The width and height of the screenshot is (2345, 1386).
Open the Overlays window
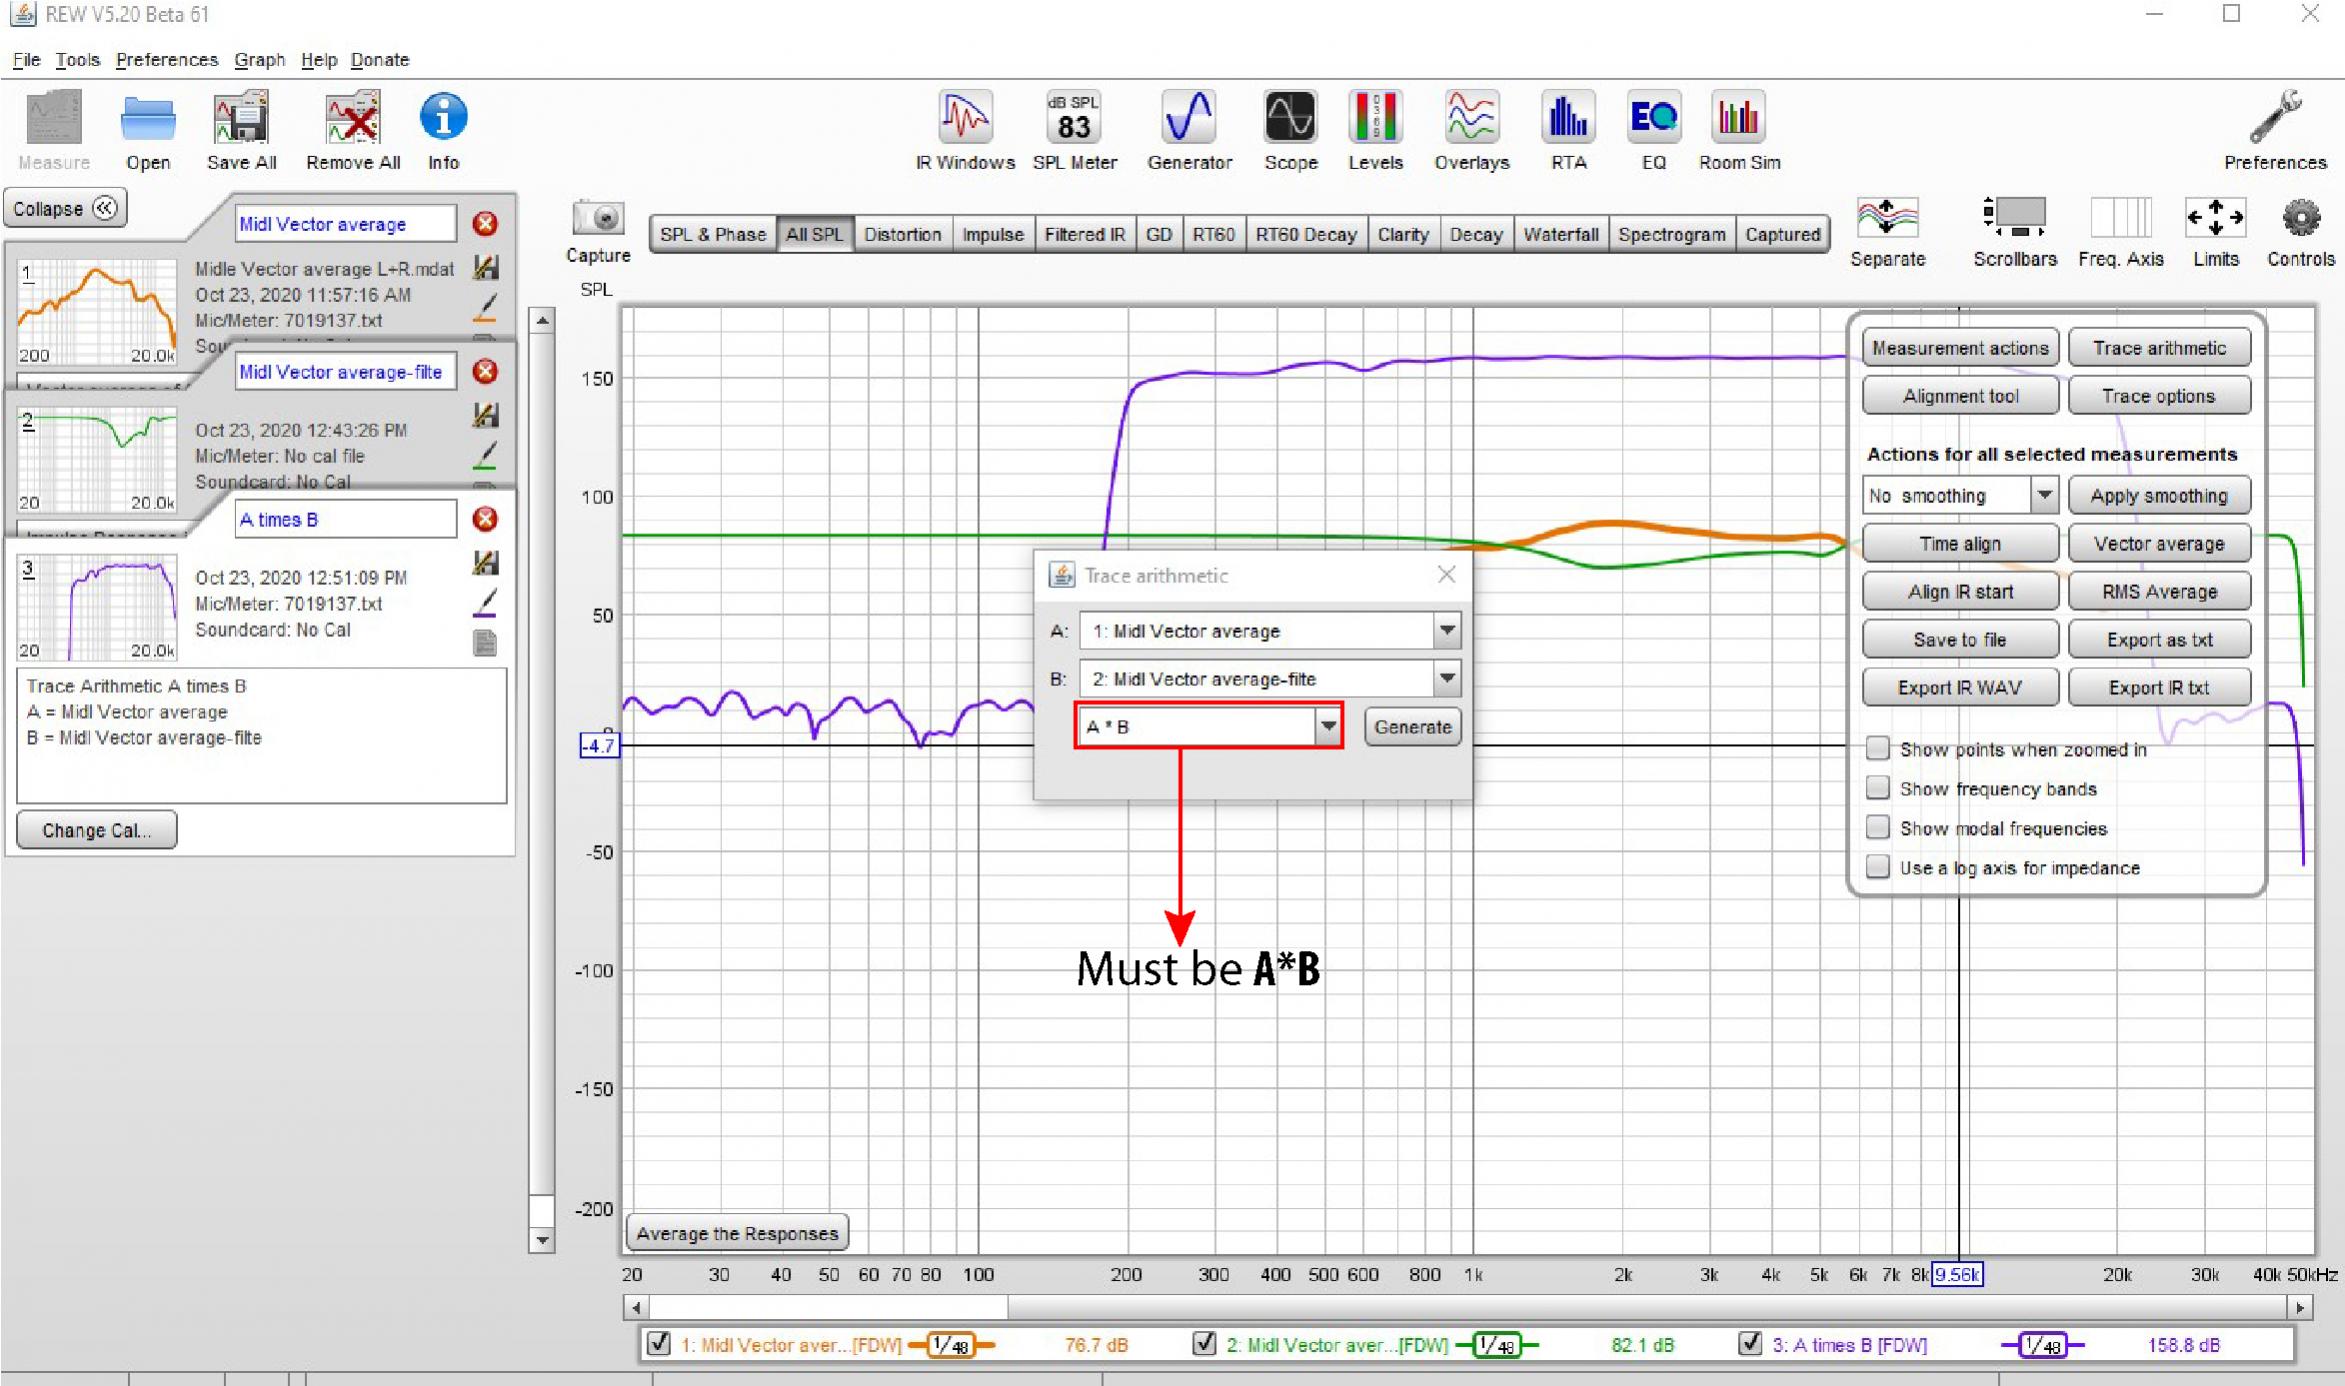pos(1471,130)
